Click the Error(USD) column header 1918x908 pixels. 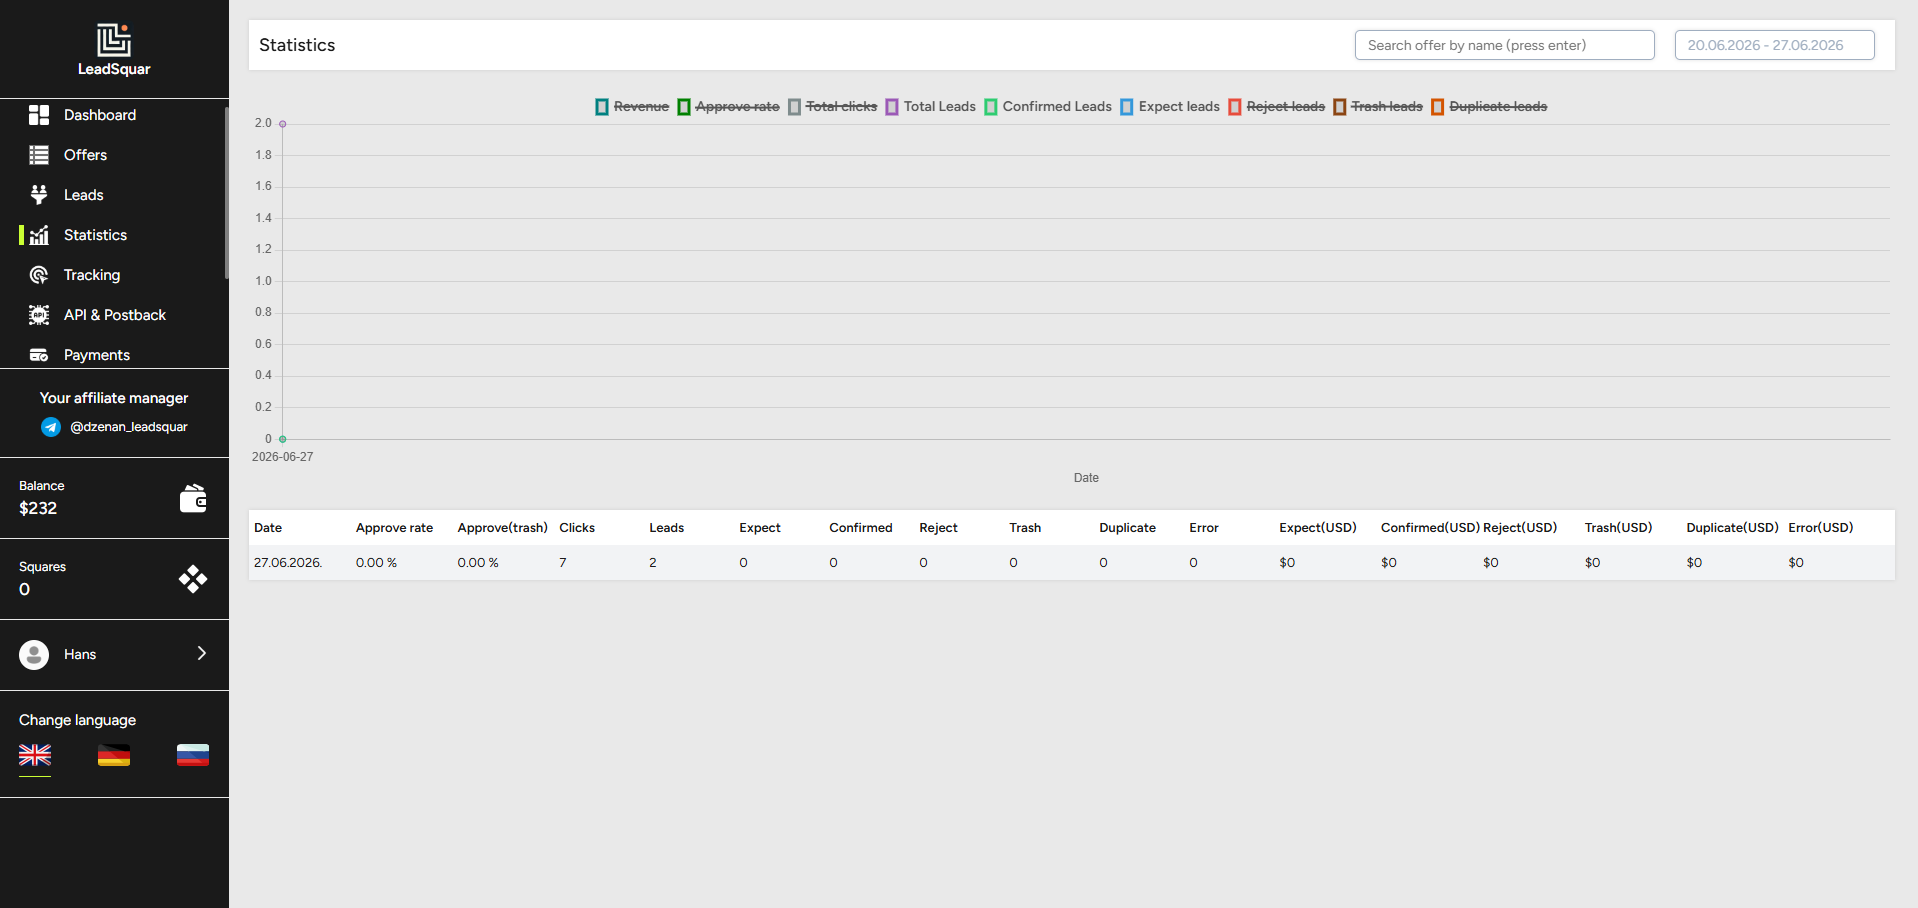coord(1821,528)
